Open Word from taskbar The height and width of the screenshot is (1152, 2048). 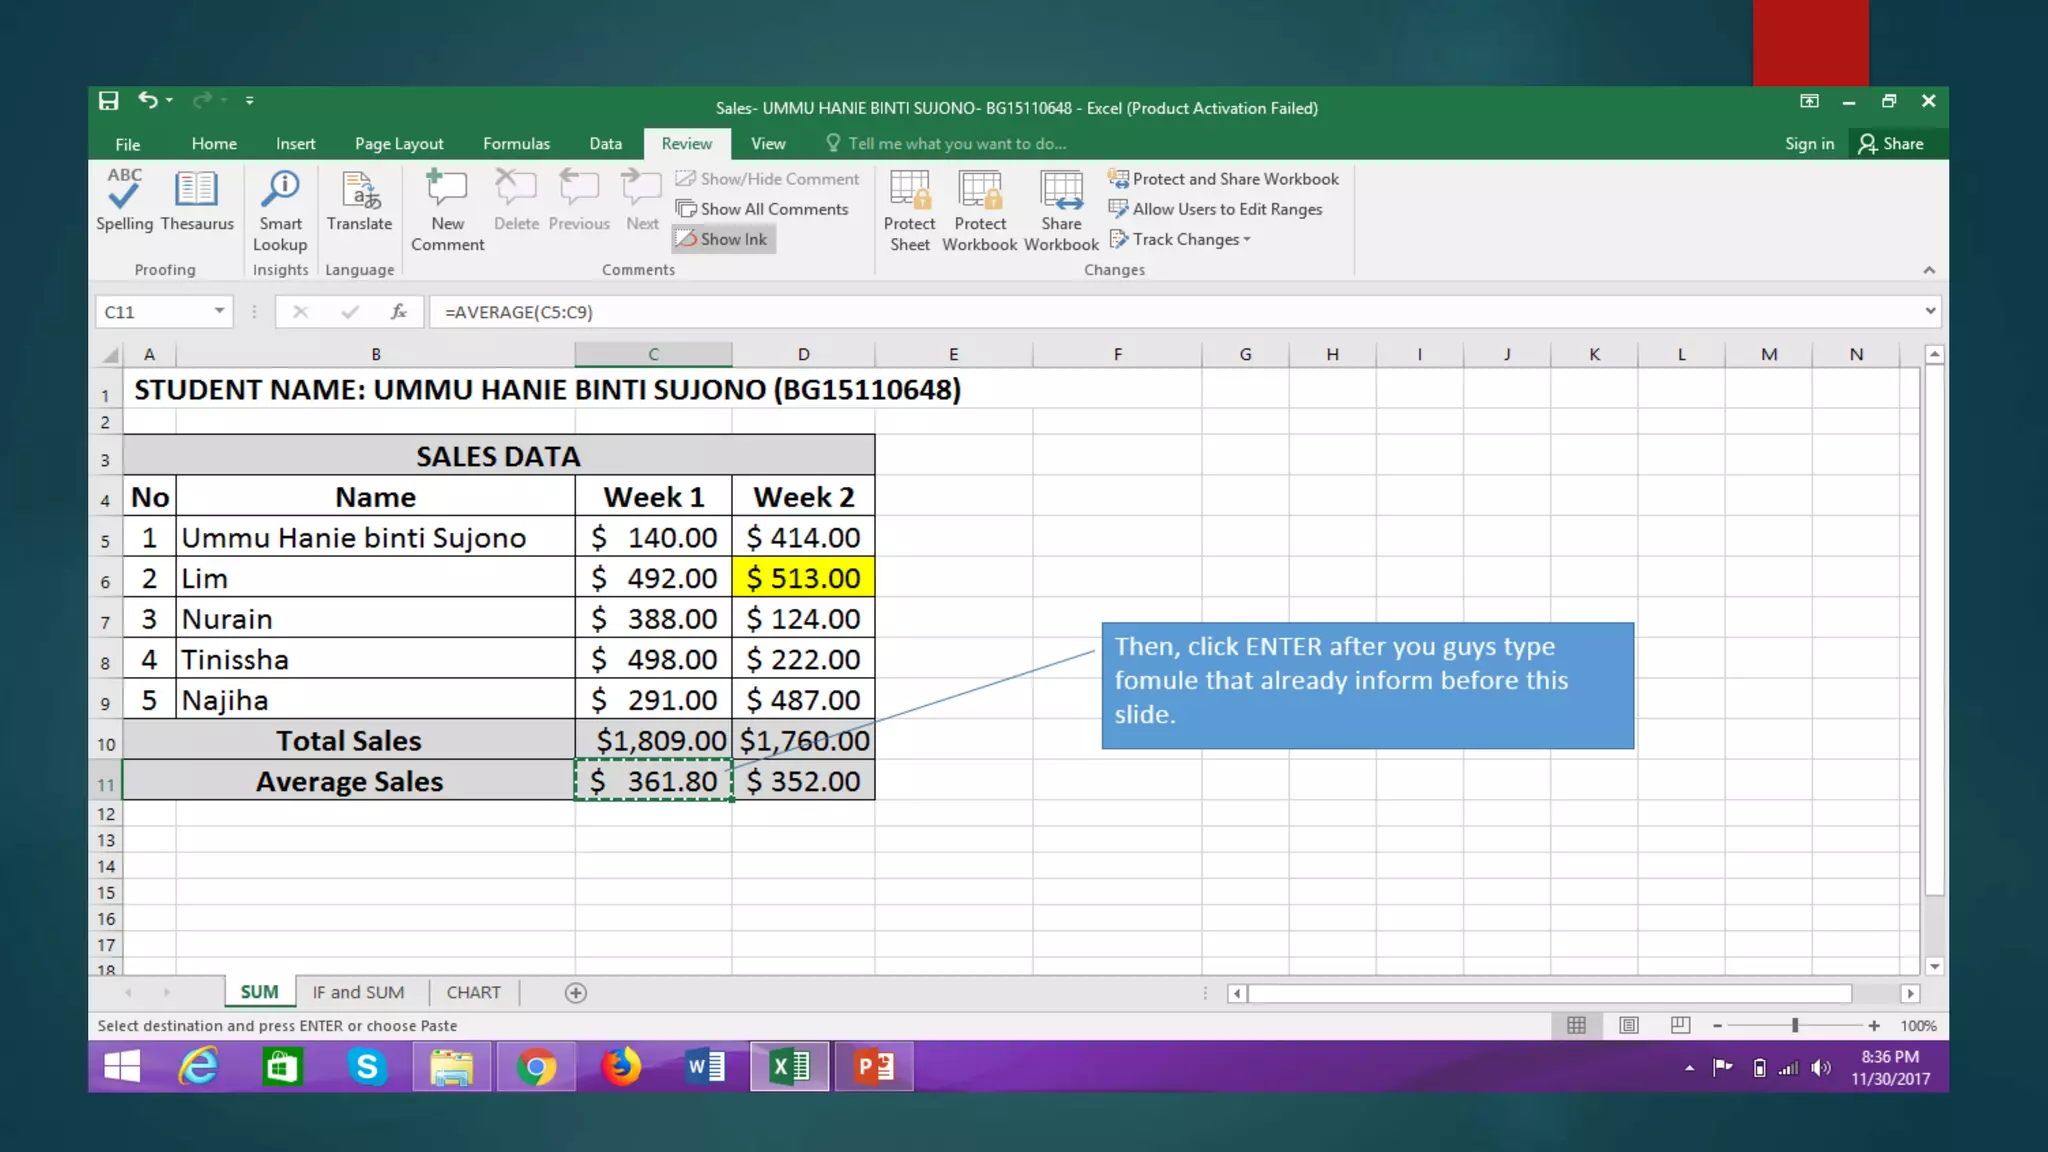[x=705, y=1067]
